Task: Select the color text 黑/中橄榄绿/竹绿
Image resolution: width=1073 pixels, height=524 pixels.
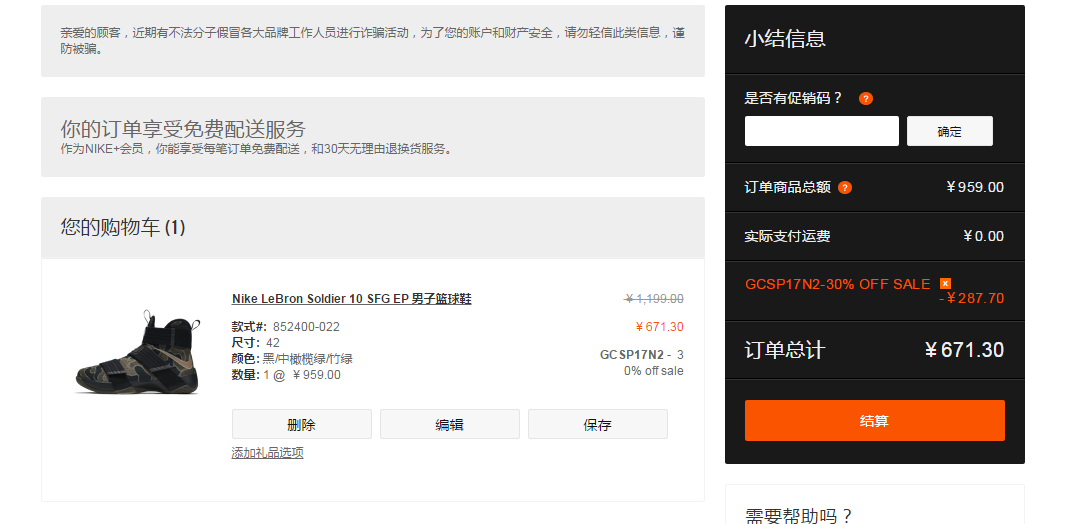Action: [x=307, y=358]
